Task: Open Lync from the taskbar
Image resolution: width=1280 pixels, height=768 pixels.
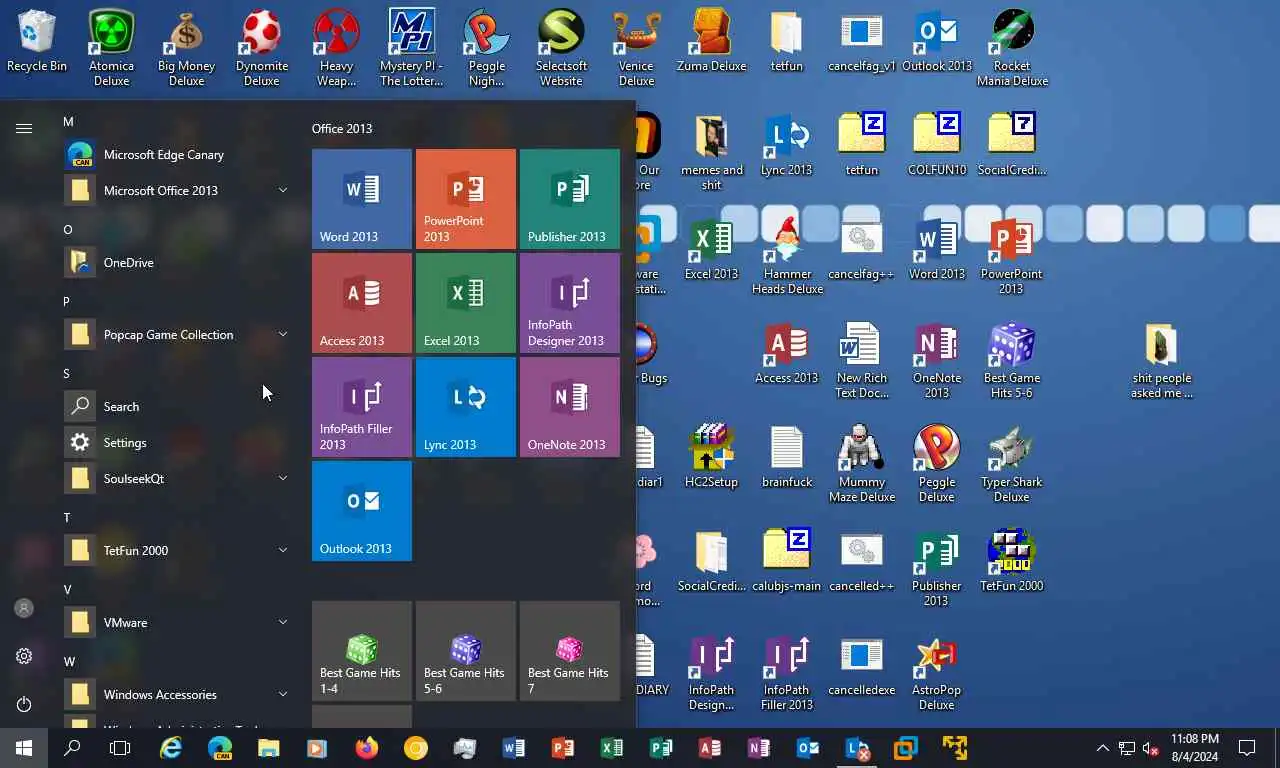Action: point(858,747)
